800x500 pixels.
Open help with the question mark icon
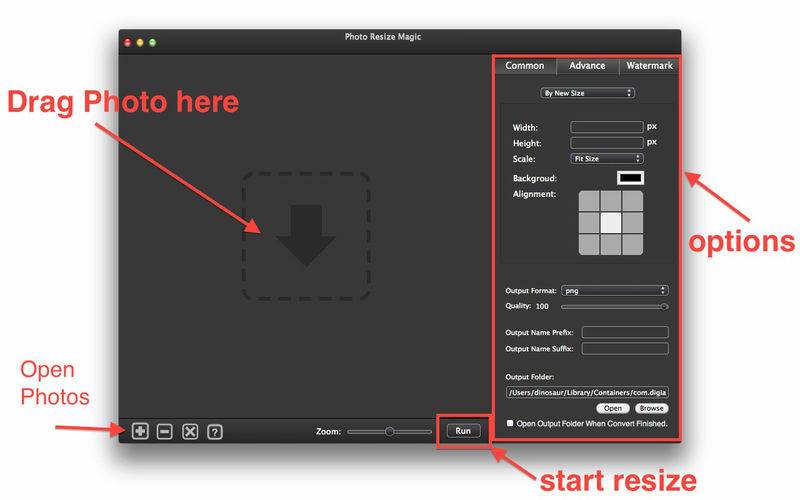(215, 432)
